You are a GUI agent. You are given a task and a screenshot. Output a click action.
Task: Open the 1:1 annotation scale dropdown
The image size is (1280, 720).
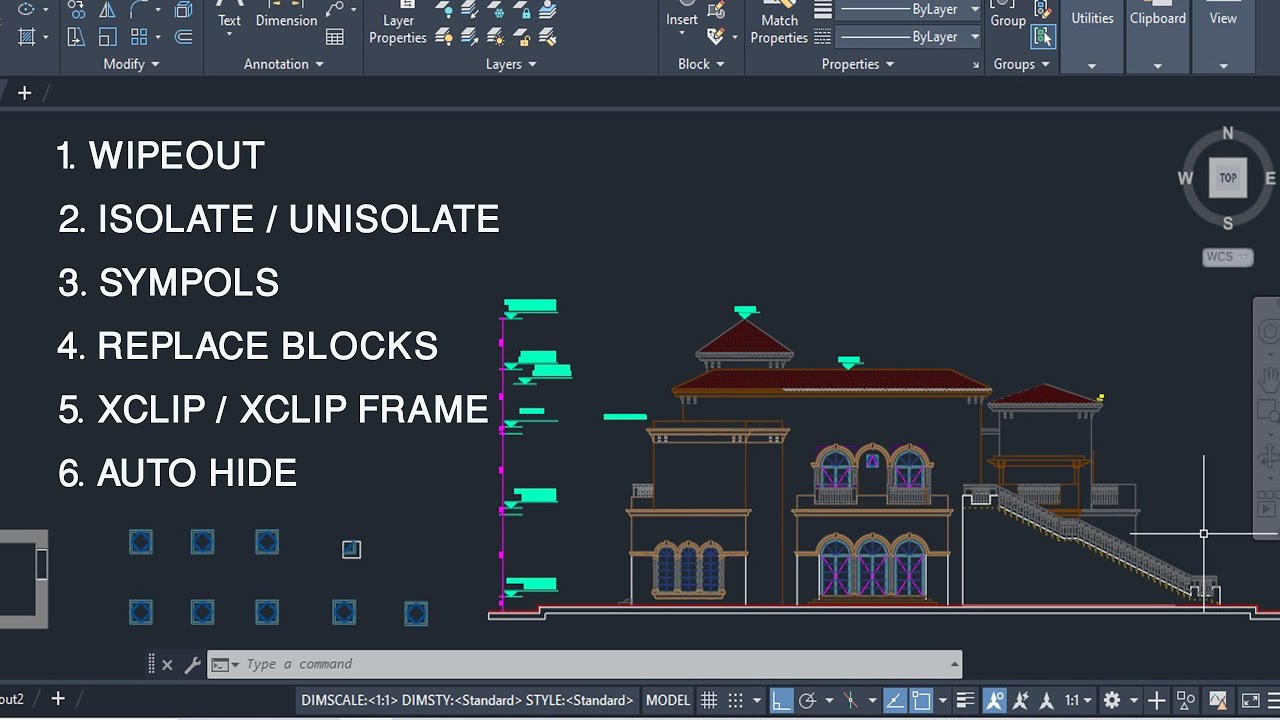[1078, 700]
